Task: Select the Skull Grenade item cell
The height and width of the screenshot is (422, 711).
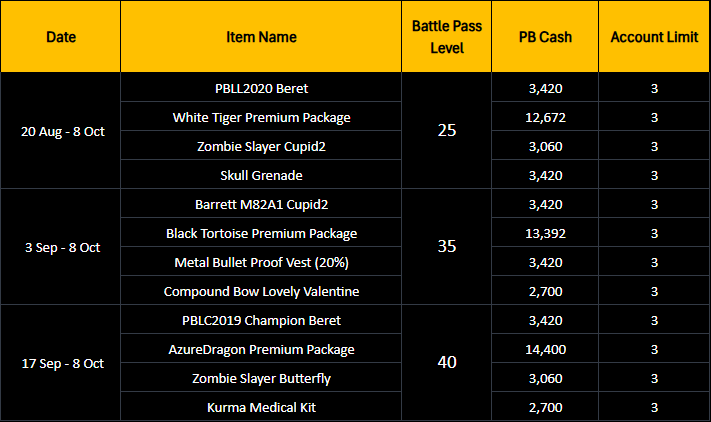Action: pyautogui.click(x=261, y=175)
